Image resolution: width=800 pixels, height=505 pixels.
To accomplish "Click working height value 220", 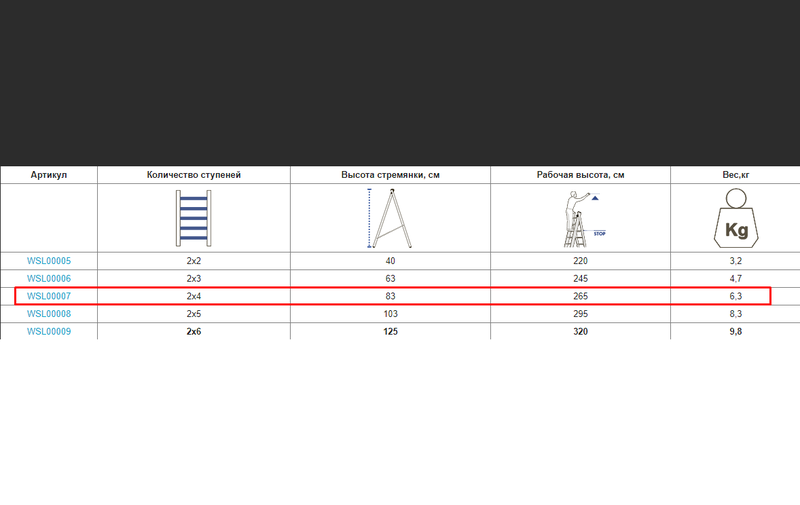I will pos(581,261).
